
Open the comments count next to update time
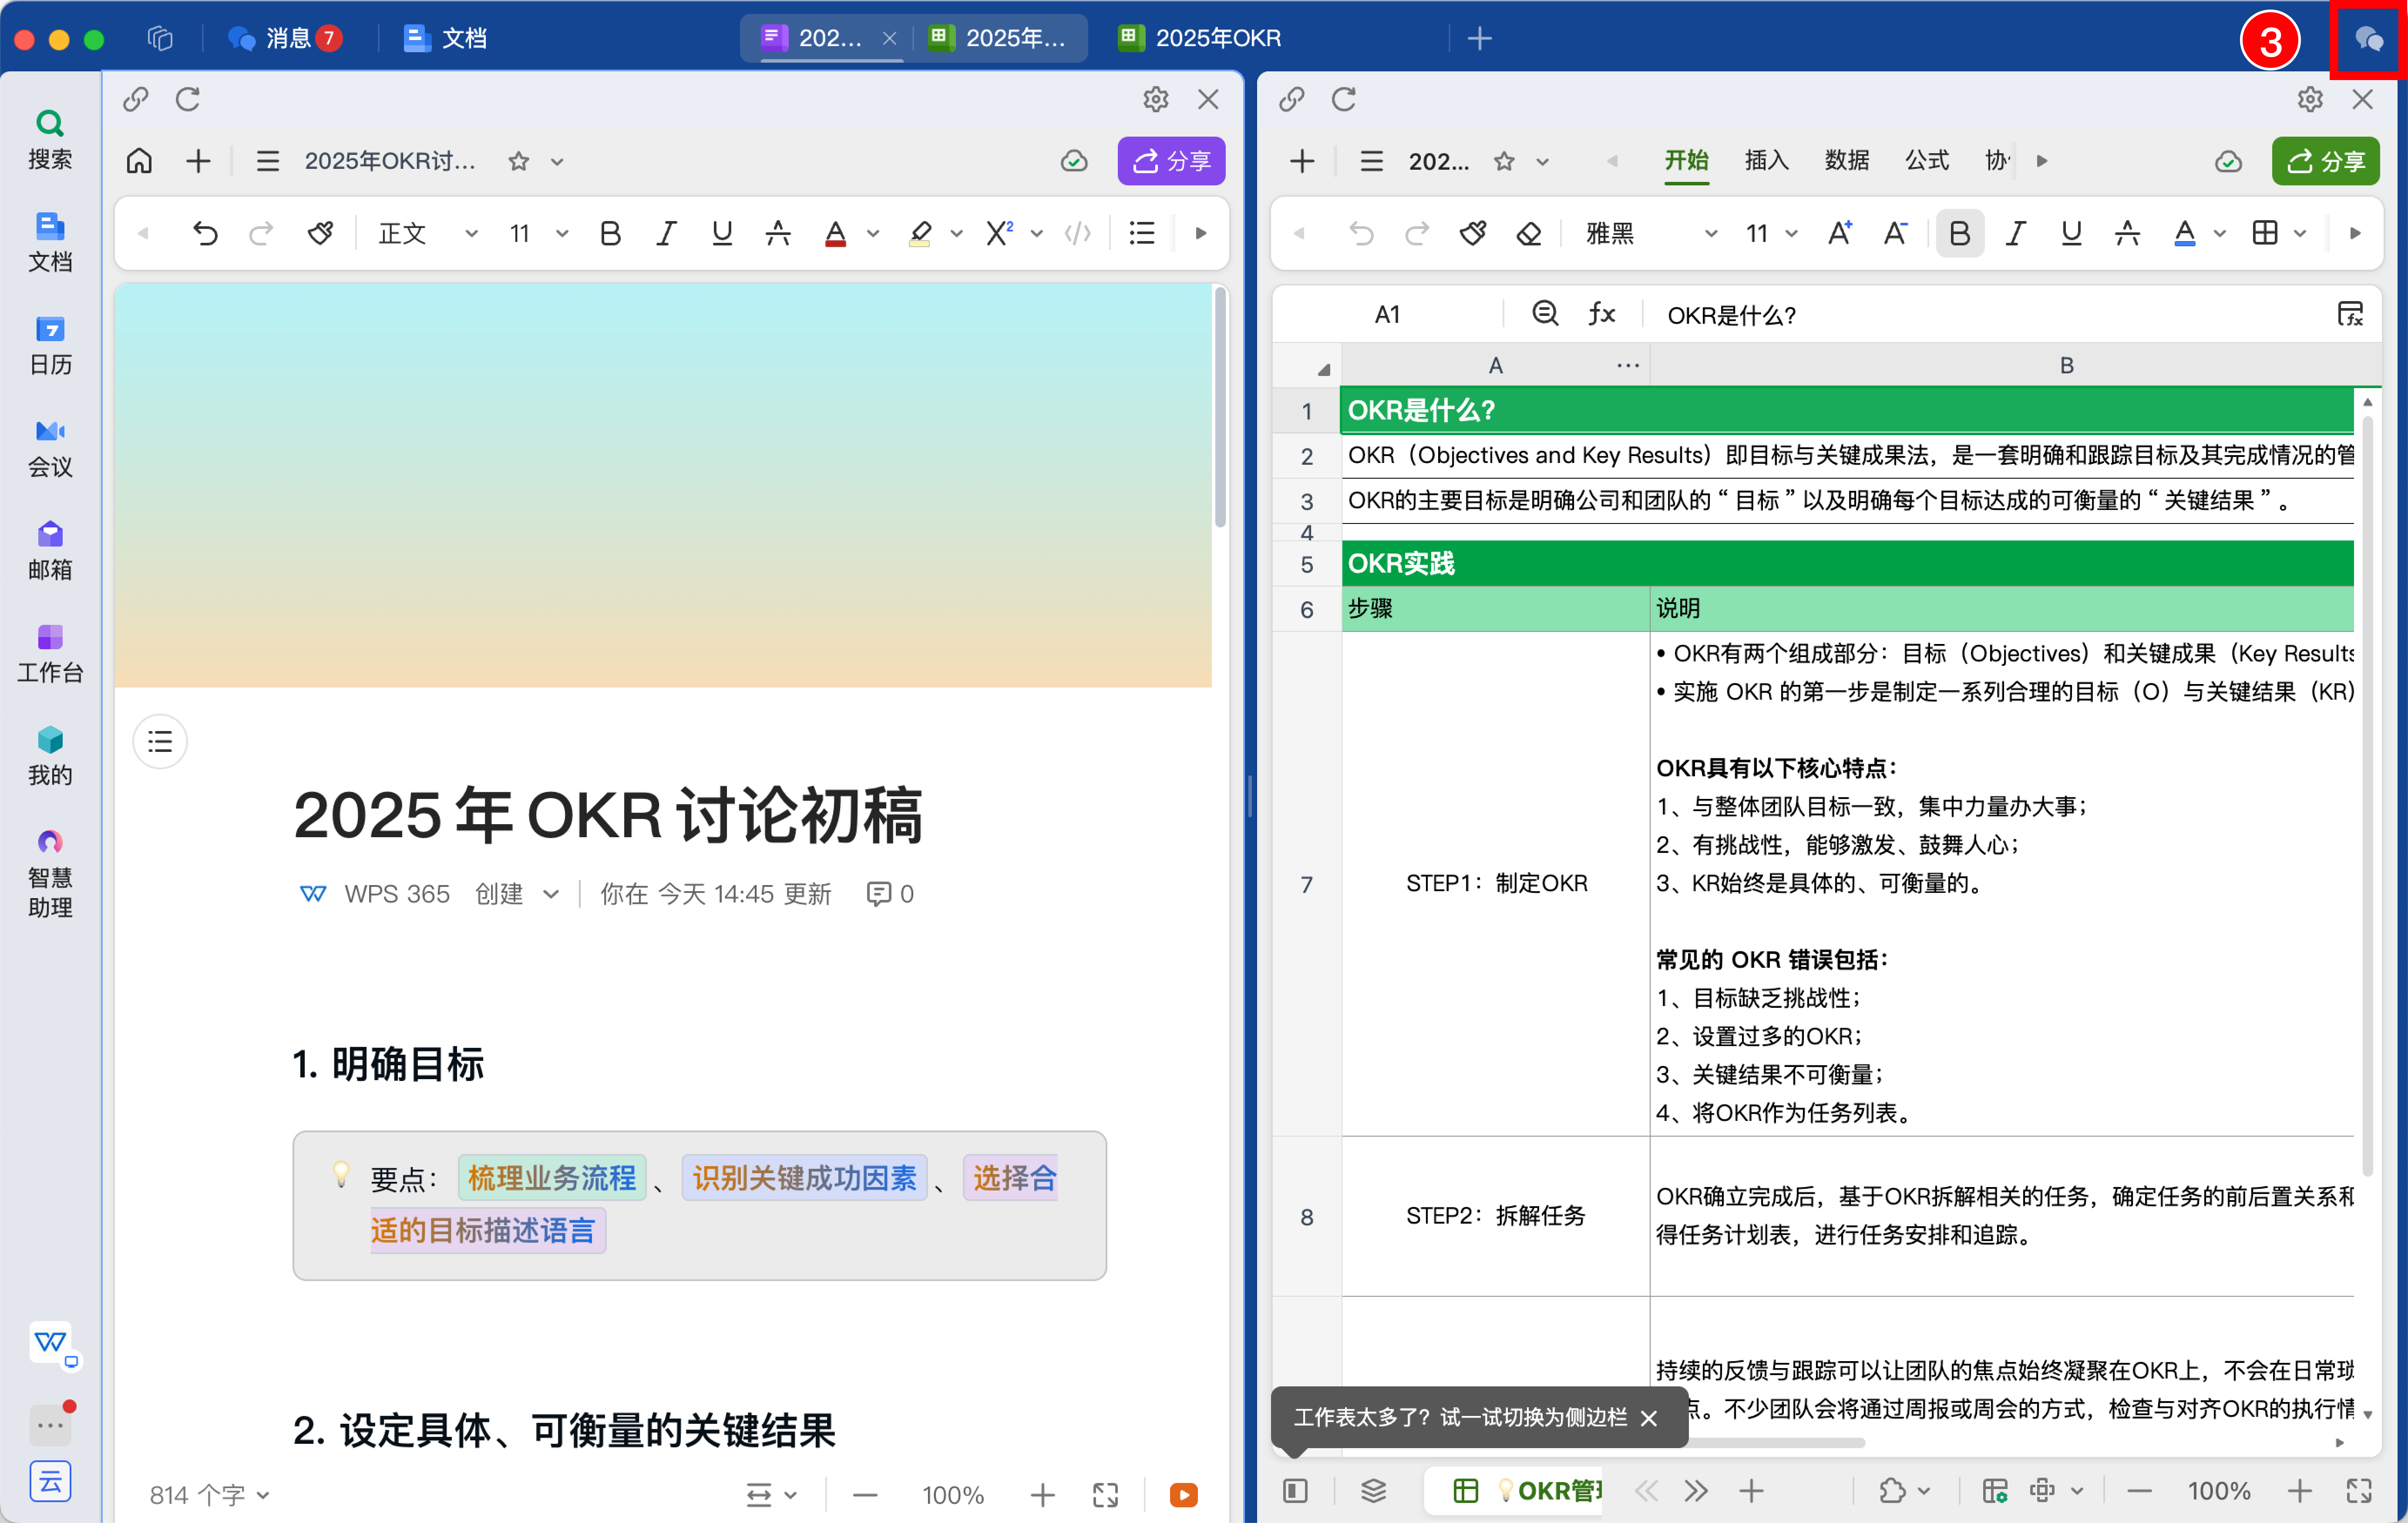pyautogui.click(x=890, y=894)
